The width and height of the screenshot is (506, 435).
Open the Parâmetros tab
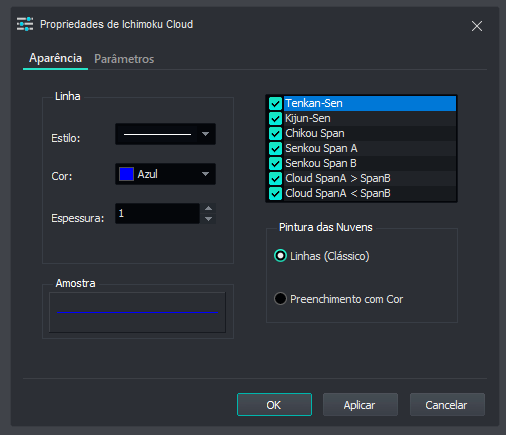point(124,59)
